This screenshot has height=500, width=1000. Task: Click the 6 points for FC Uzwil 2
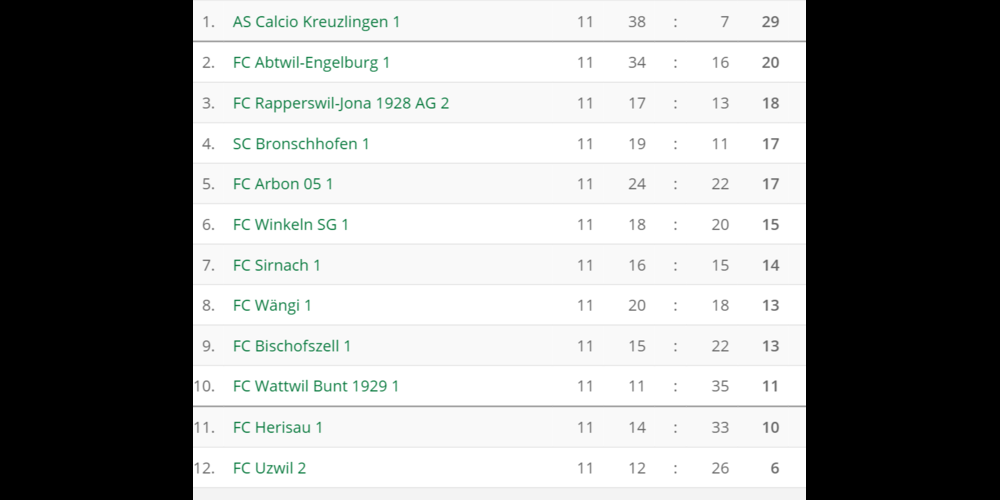[774, 468]
